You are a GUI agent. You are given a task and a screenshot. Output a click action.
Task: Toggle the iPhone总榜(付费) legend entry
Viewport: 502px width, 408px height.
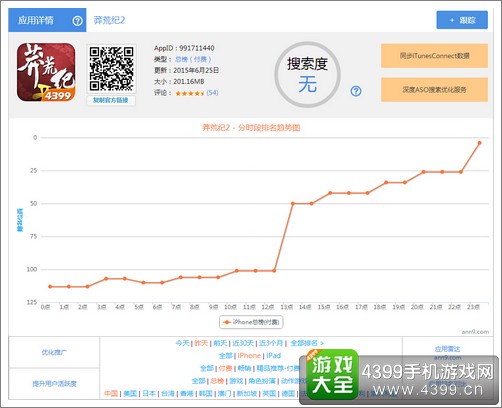(x=251, y=322)
